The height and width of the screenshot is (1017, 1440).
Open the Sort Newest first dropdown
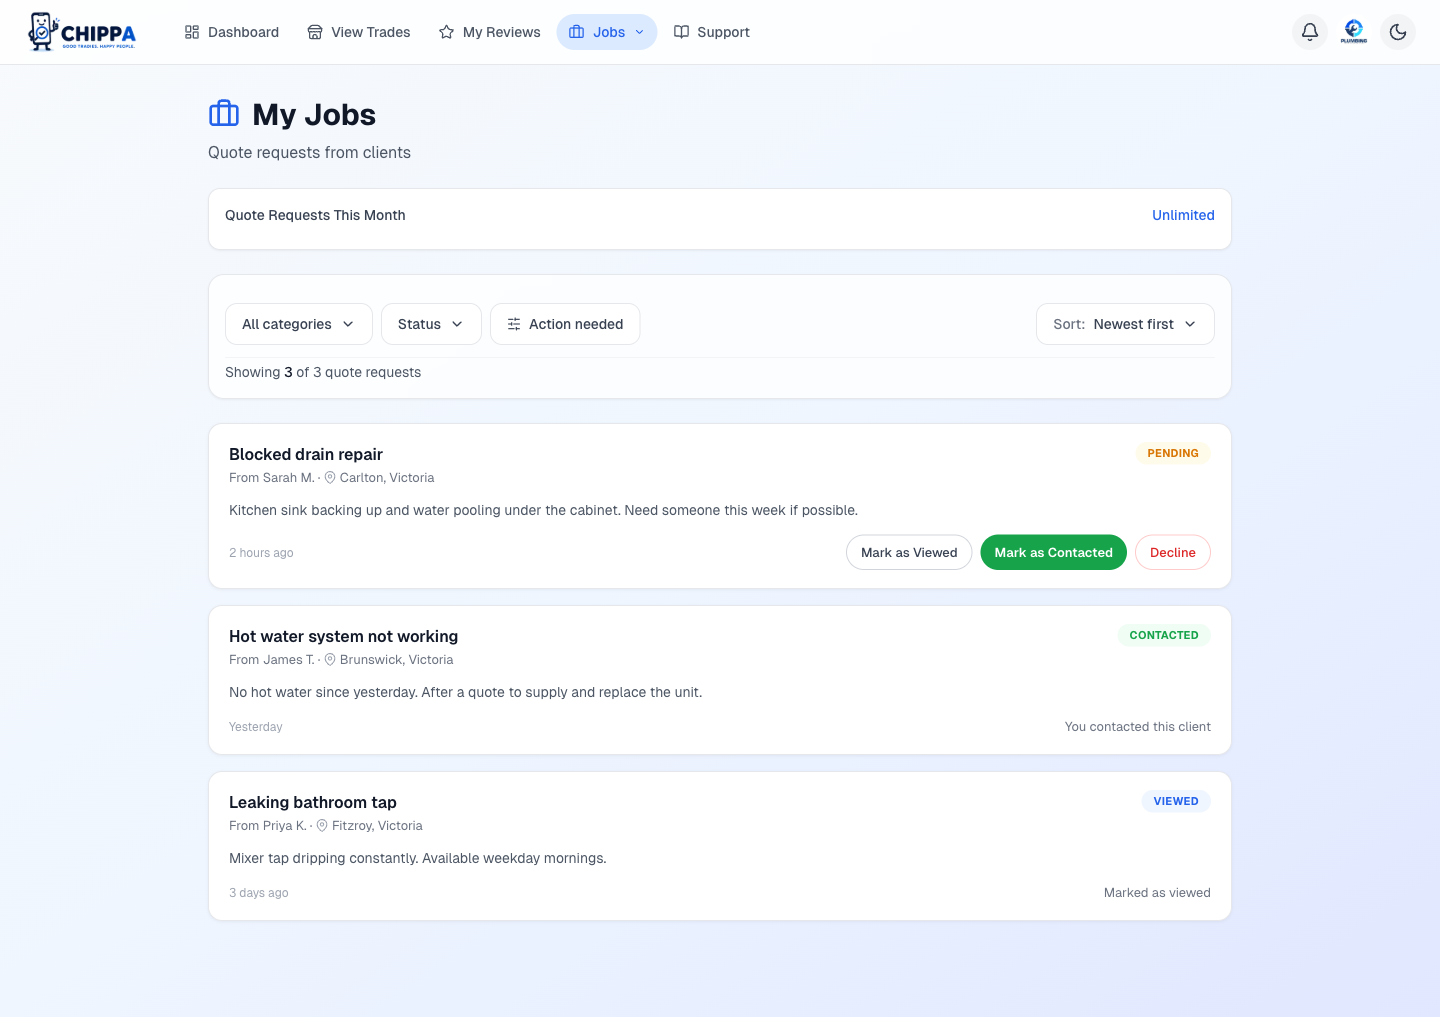(x=1125, y=324)
